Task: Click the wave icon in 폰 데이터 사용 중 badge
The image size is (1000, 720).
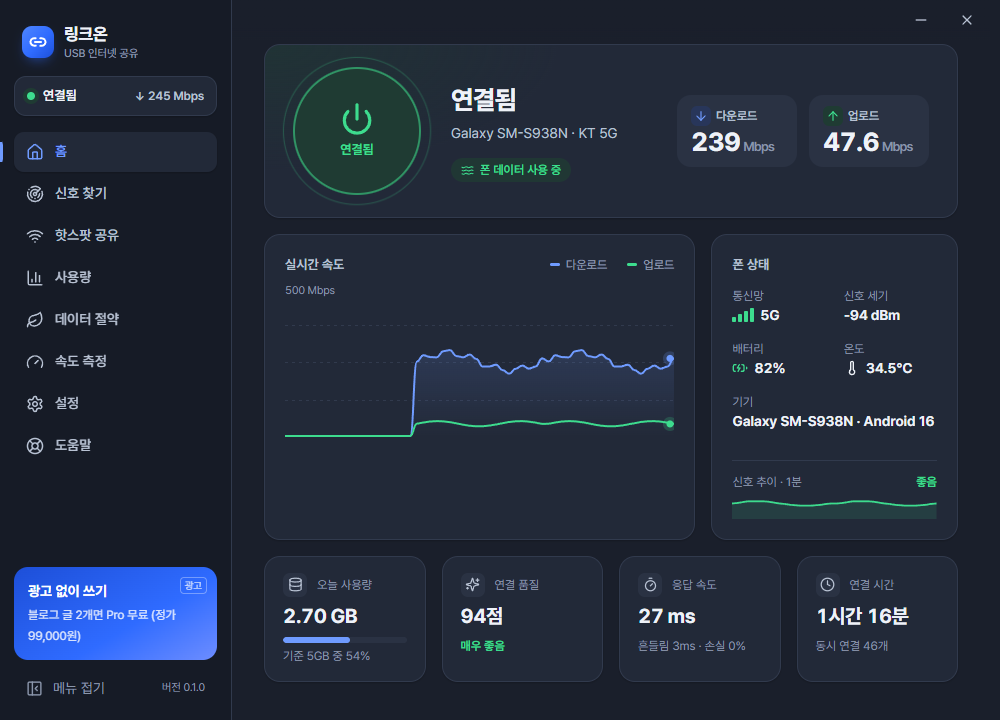Action: pyautogui.click(x=467, y=170)
